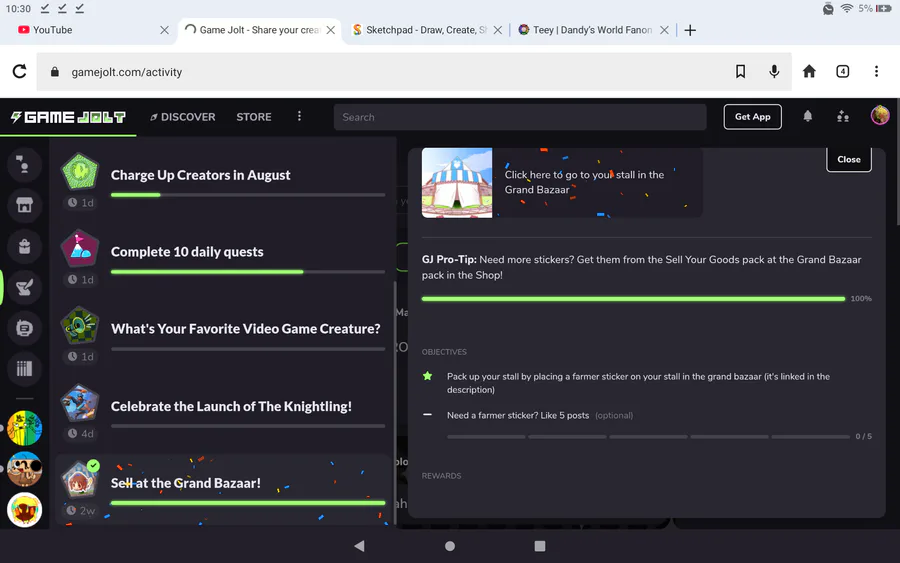Open the Store page

[x=254, y=117]
